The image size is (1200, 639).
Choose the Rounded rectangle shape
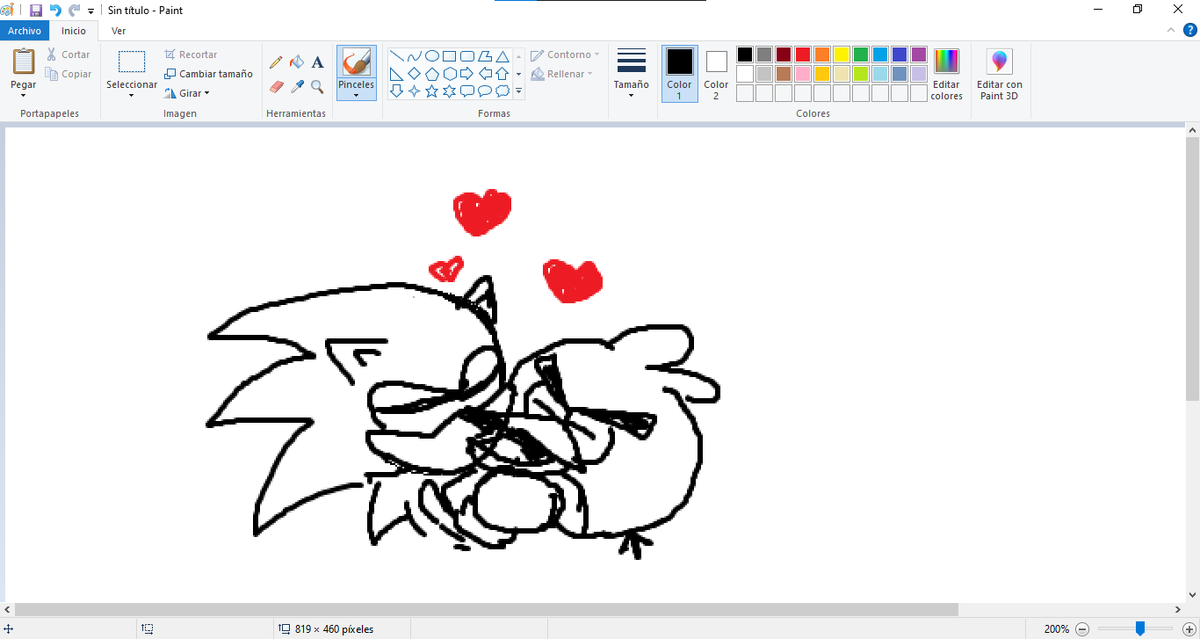[468, 56]
